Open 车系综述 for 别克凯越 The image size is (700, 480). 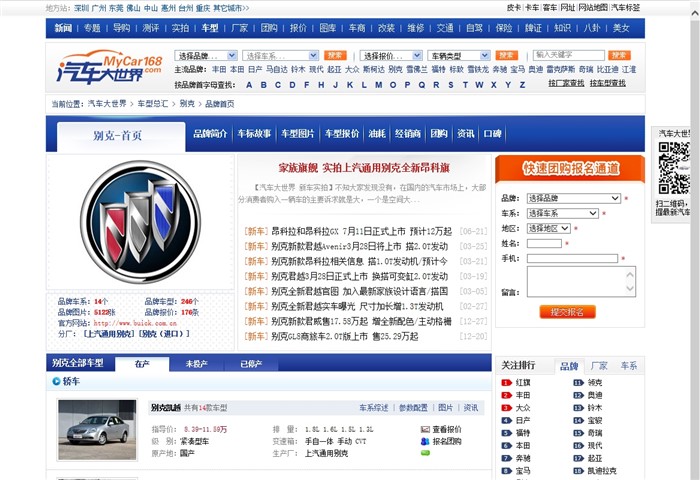374,408
